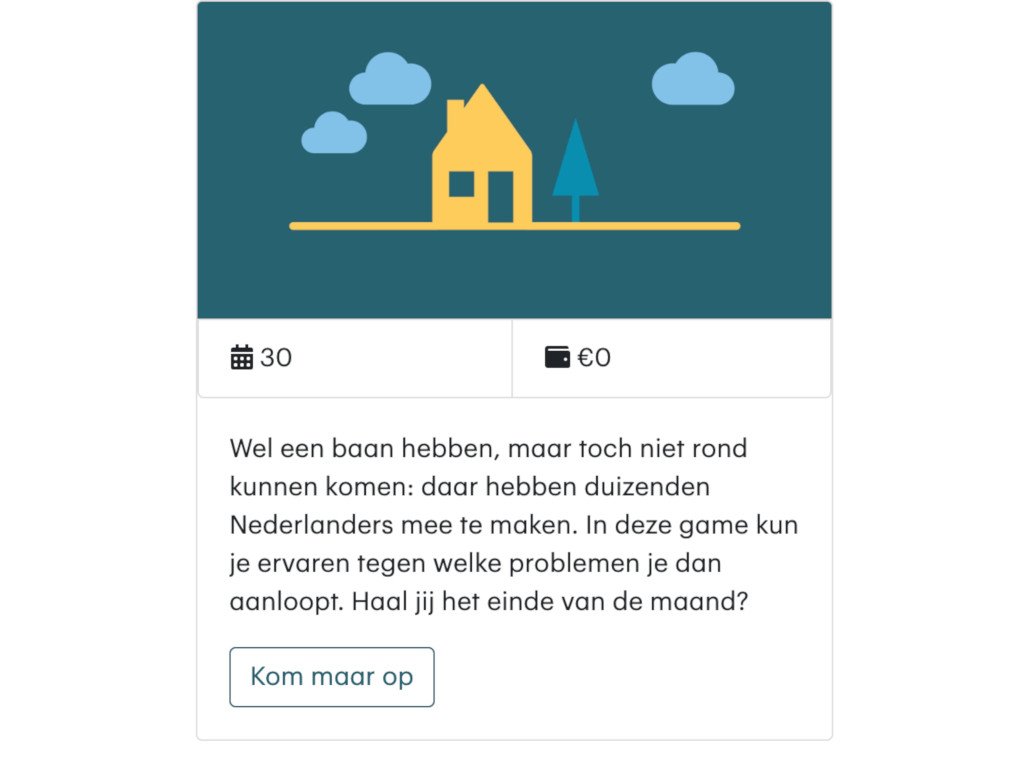1024x768 pixels.
Task: Click the wallet icon beside €0
Action: tap(557, 357)
